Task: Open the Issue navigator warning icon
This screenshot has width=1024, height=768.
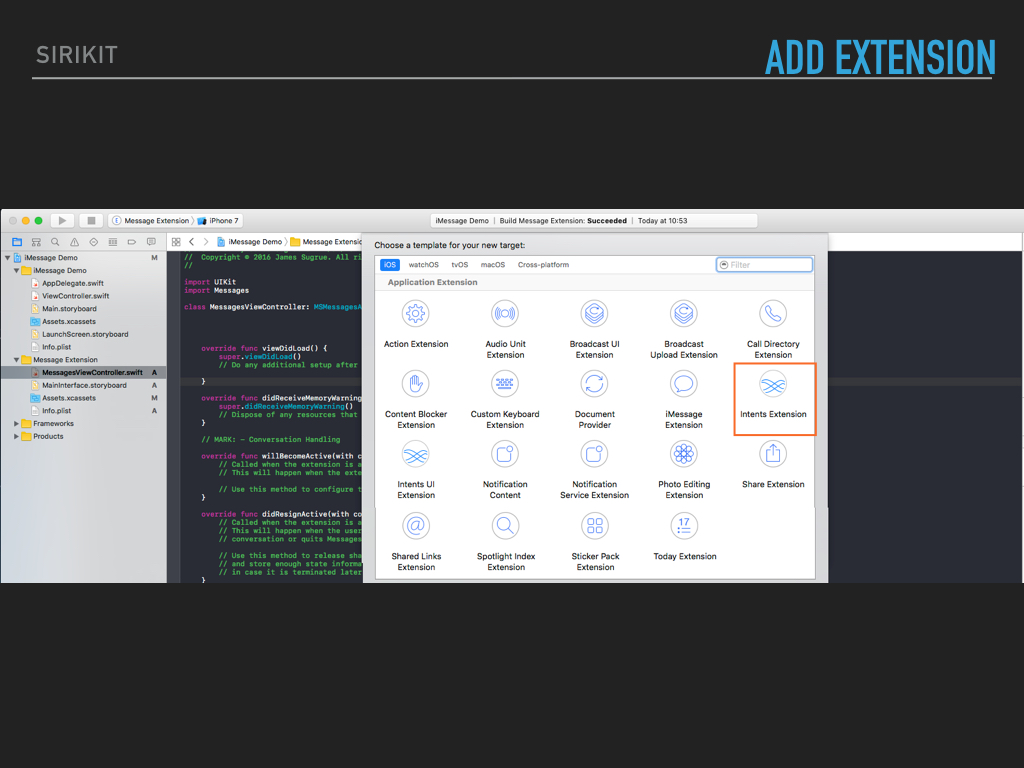Action: click(x=74, y=242)
